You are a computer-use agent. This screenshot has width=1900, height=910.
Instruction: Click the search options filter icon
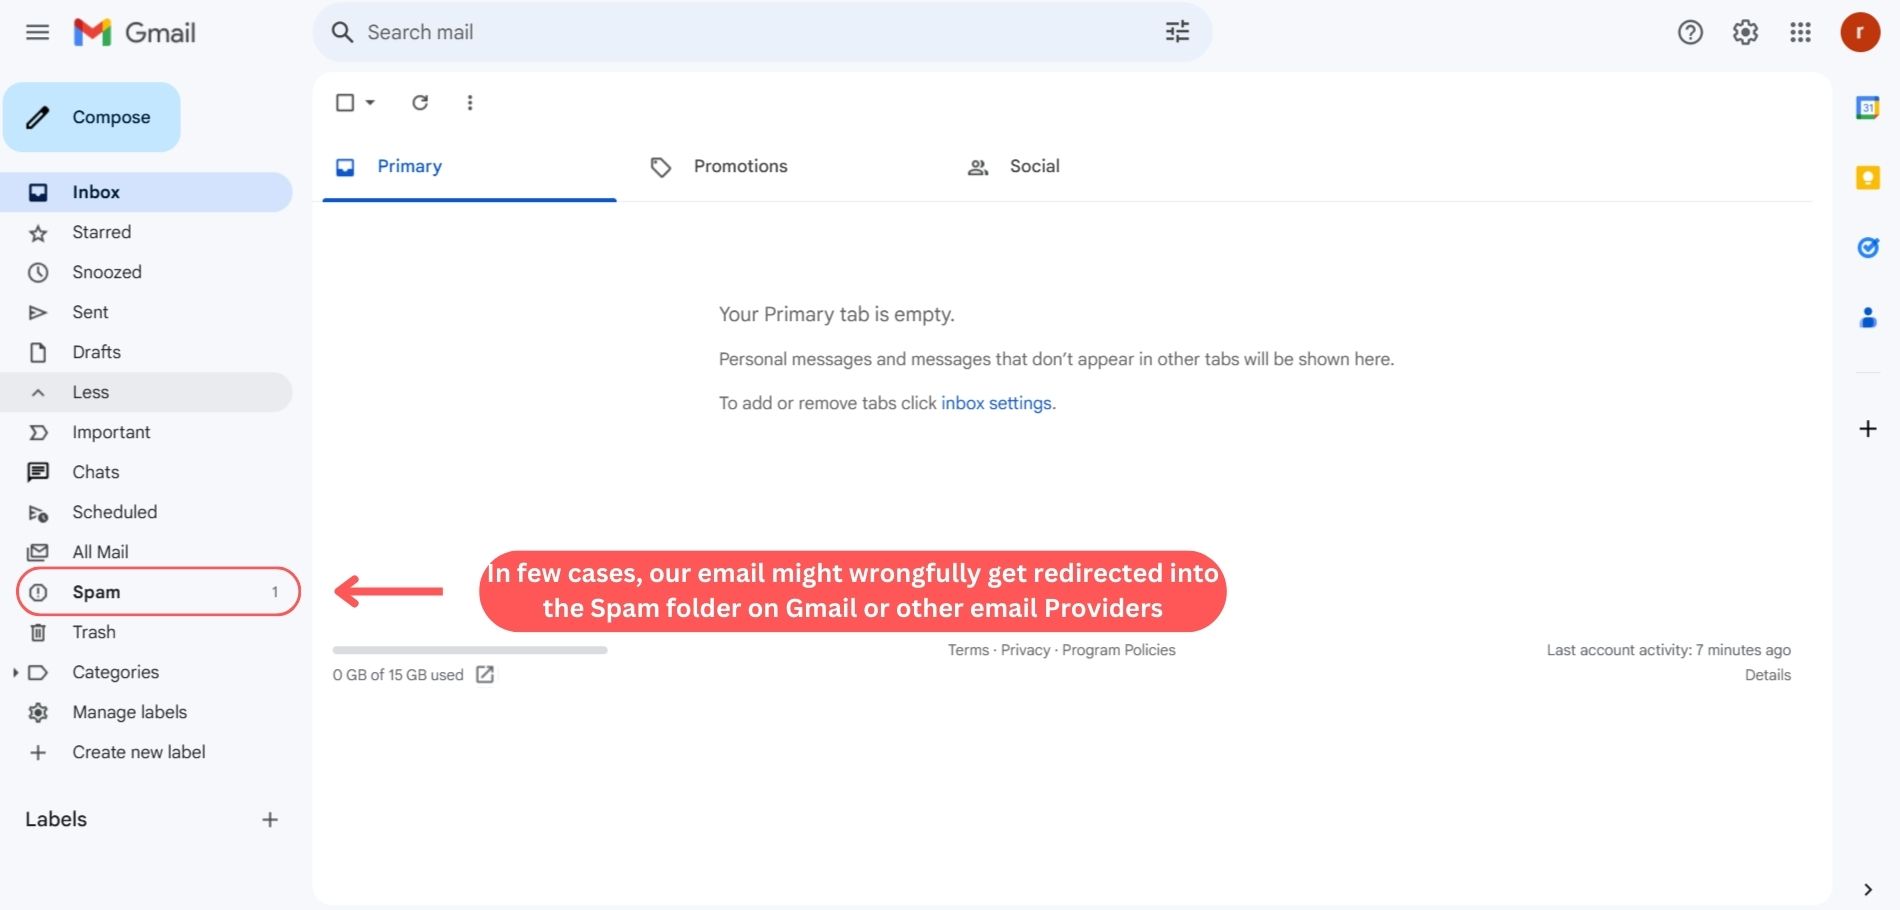1177,32
